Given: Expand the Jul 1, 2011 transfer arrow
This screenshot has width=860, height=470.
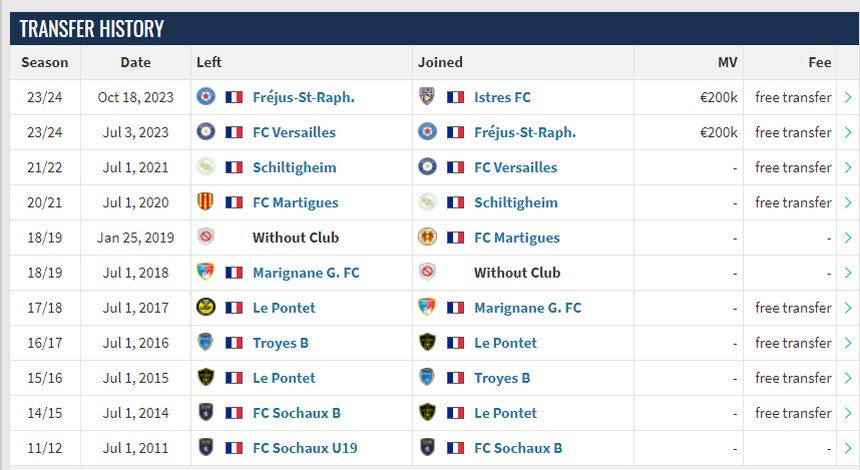Looking at the screenshot, I should pos(848,447).
